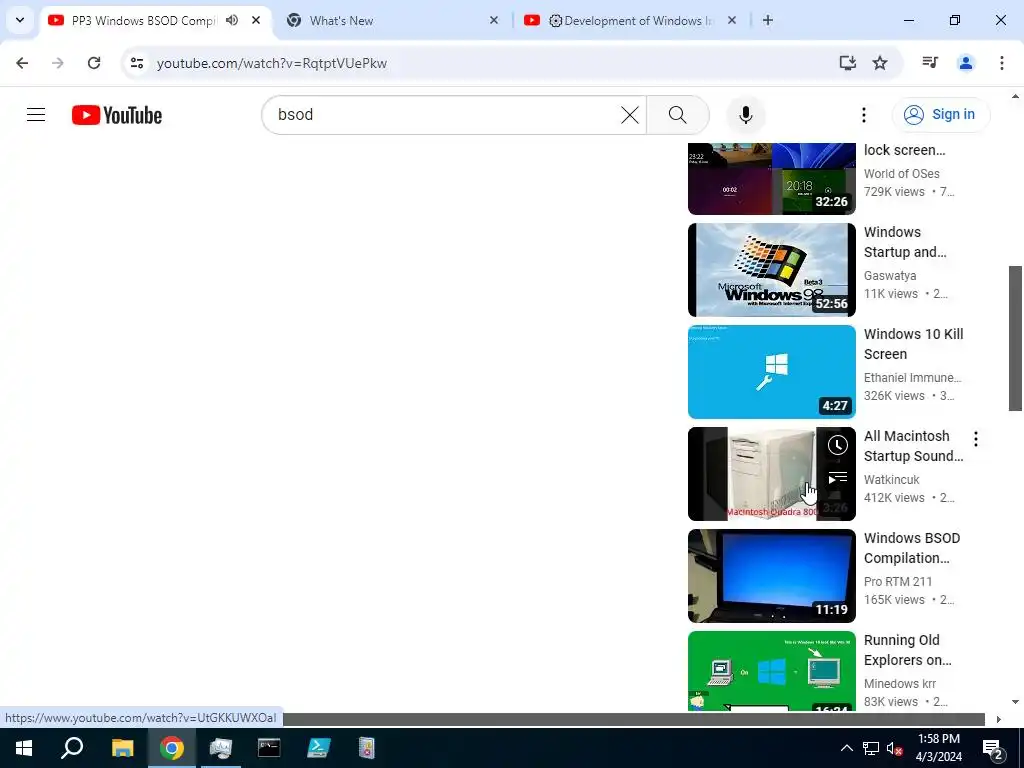The width and height of the screenshot is (1024, 768).
Task: Open PowerShell from the taskbar
Action: (x=318, y=748)
